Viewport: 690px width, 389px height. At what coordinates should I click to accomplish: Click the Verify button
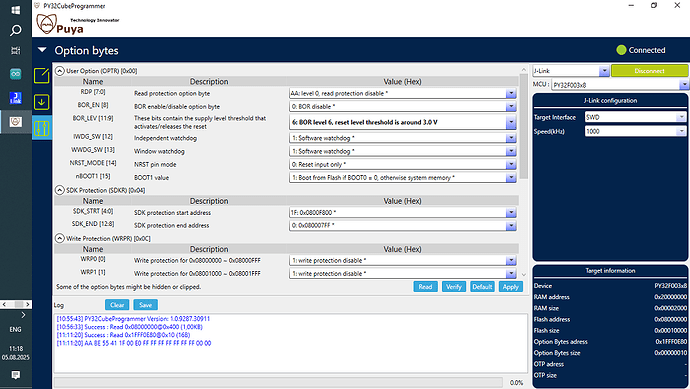coord(454,287)
